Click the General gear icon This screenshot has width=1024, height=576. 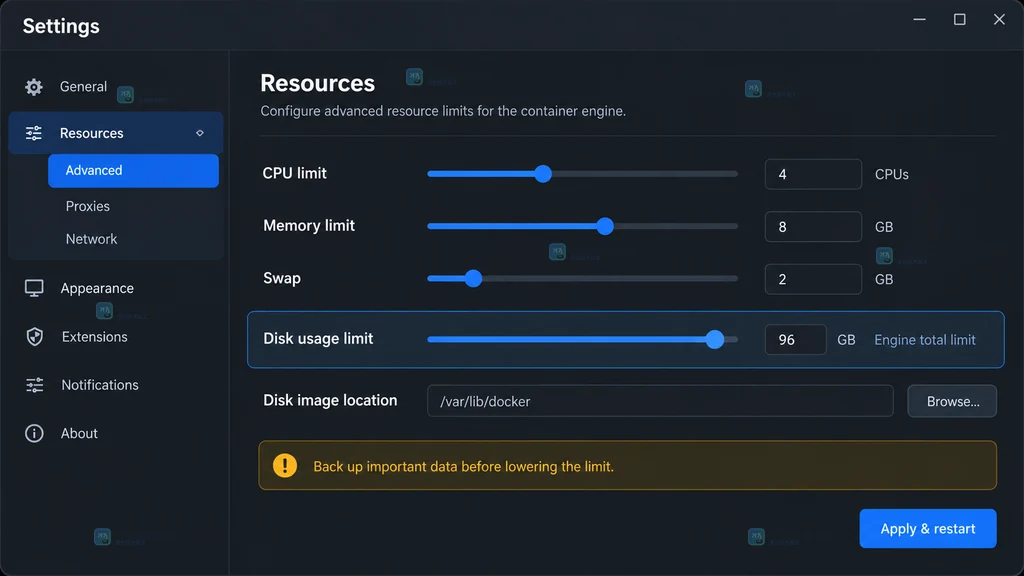[34, 87]
